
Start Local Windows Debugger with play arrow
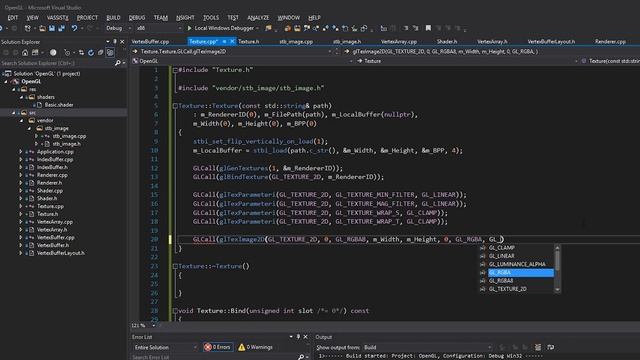[x=189, y=28]
